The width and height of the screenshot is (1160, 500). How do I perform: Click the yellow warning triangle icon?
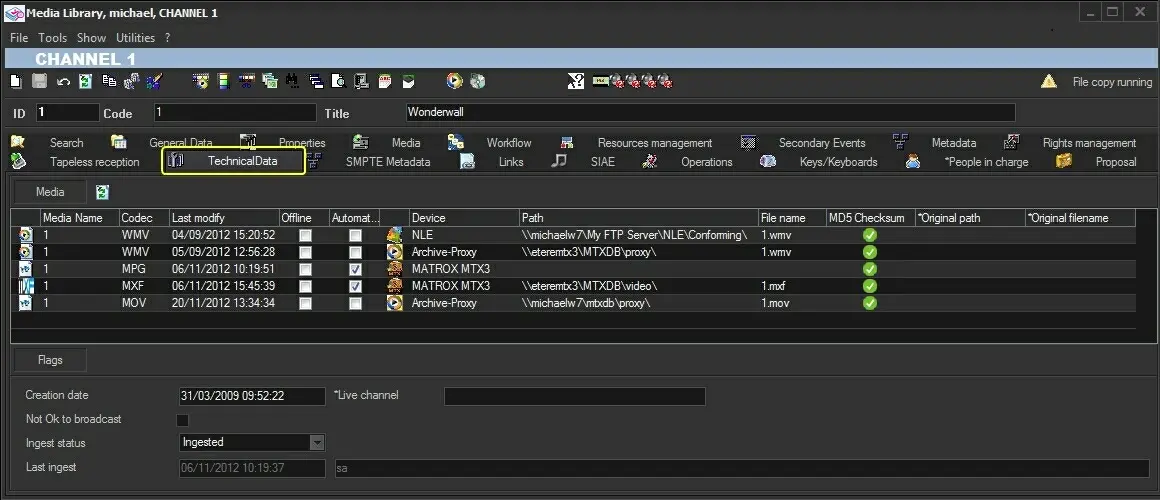(1048, 82)
